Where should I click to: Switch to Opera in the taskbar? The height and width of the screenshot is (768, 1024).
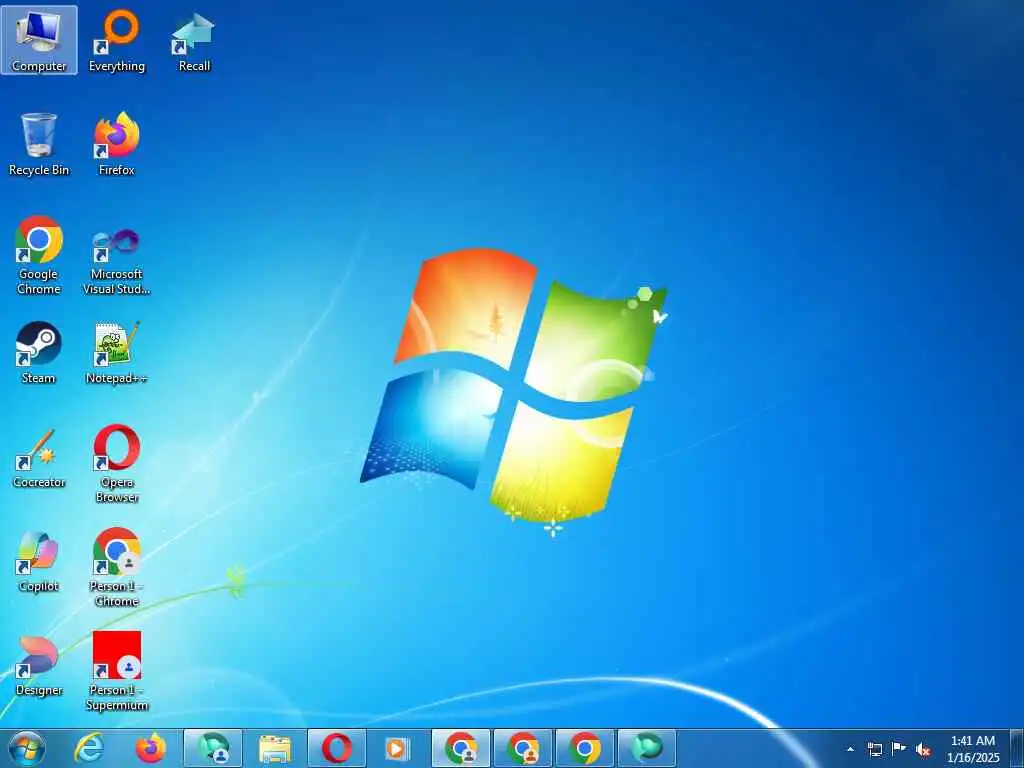[337, 748]
